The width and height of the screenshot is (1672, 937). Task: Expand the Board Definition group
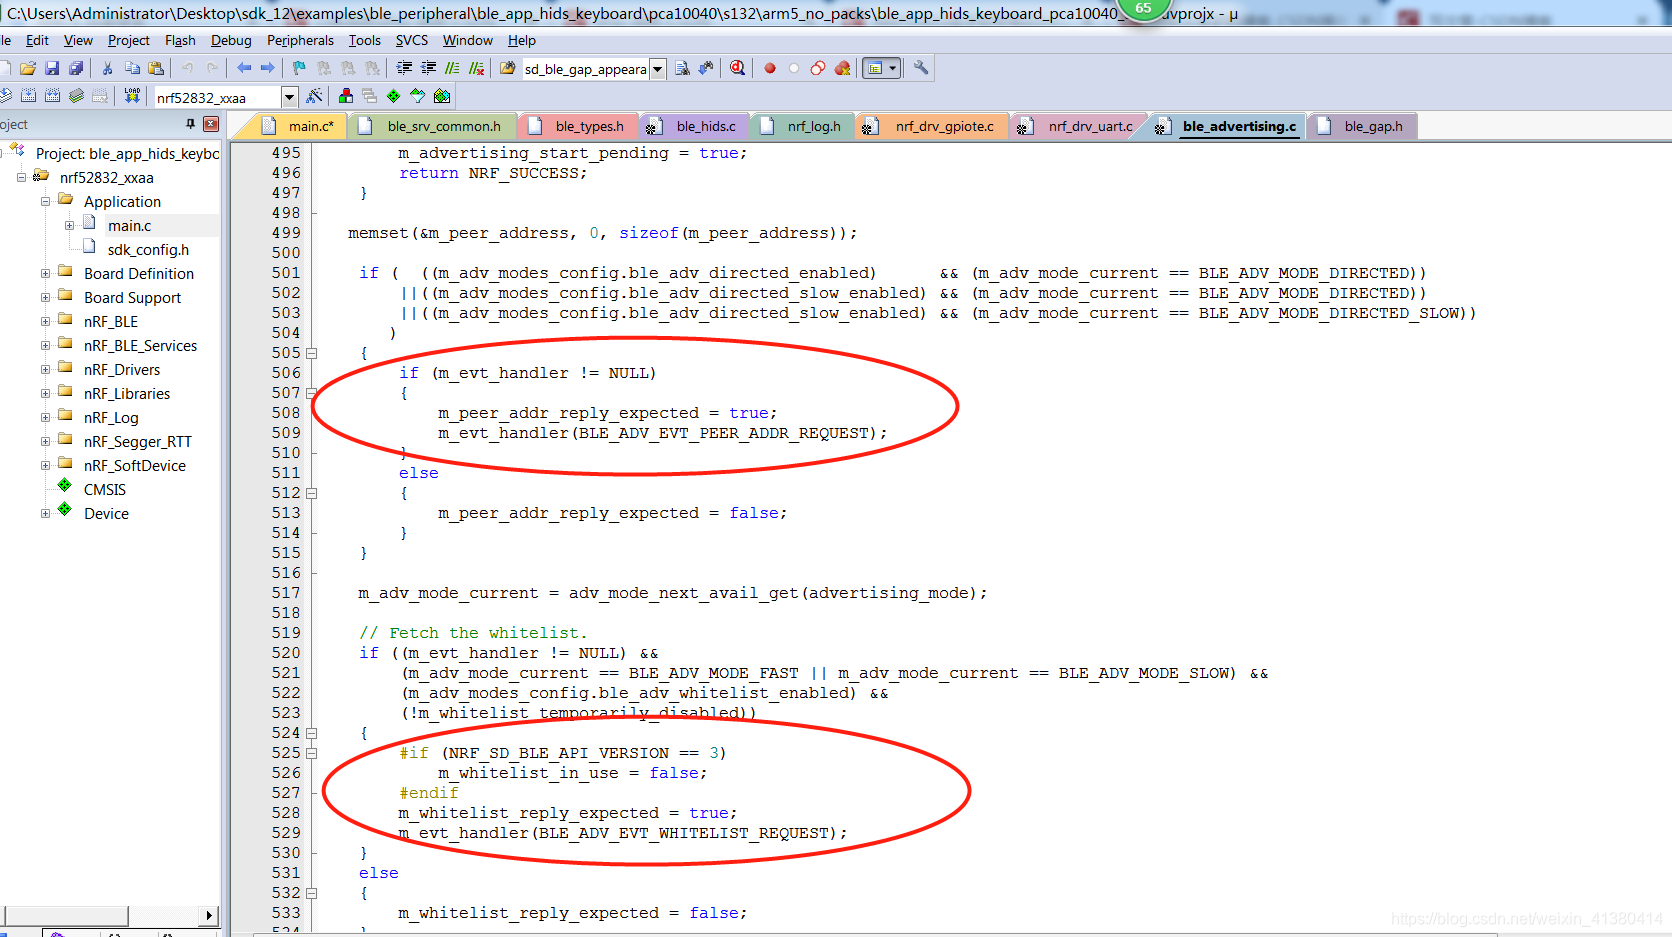pyautogui.click(x=45, y=273)
